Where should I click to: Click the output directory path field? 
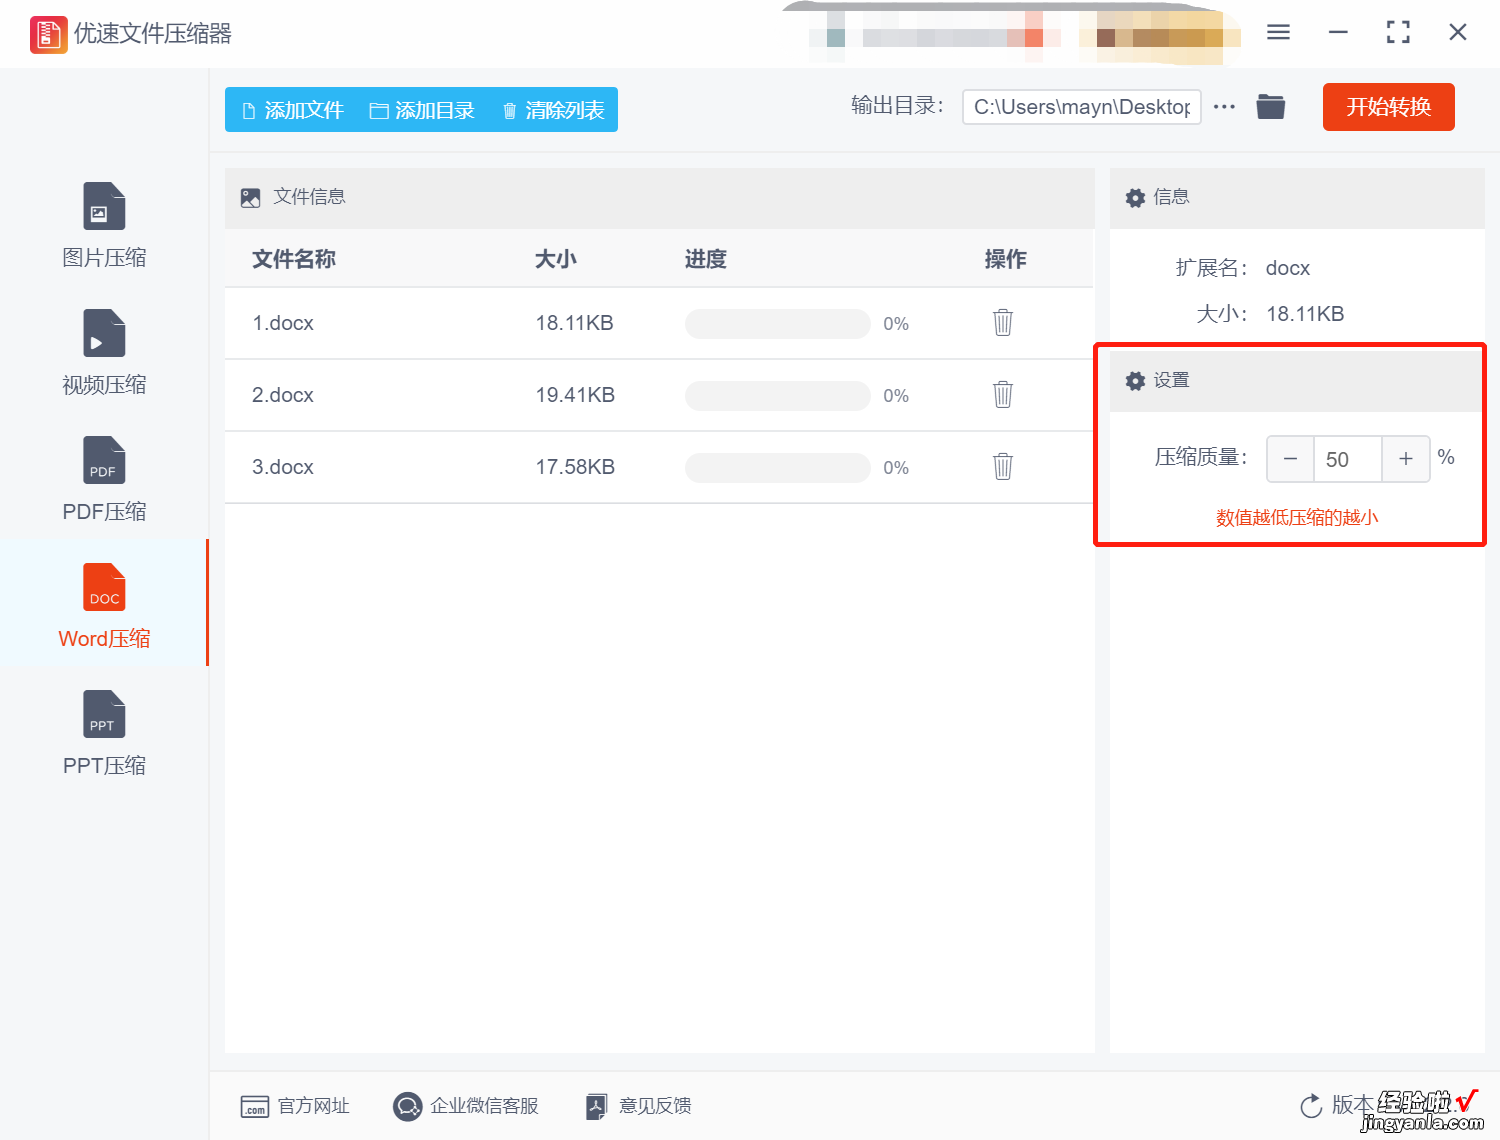tap(1081, 107)
